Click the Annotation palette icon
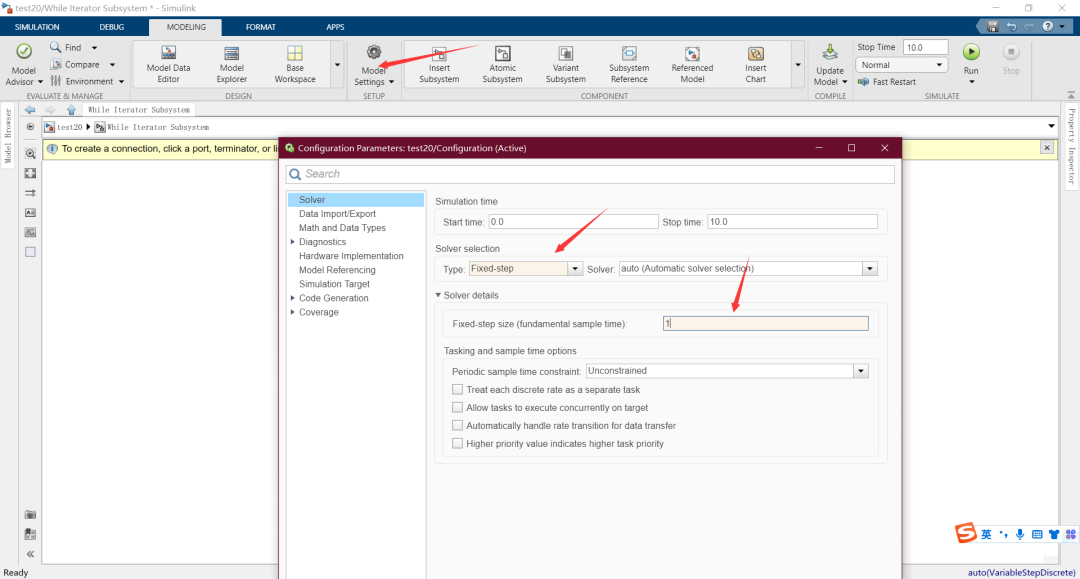Screen dimensions: 1080x579 pyautogui.click(x=30, y=213)
